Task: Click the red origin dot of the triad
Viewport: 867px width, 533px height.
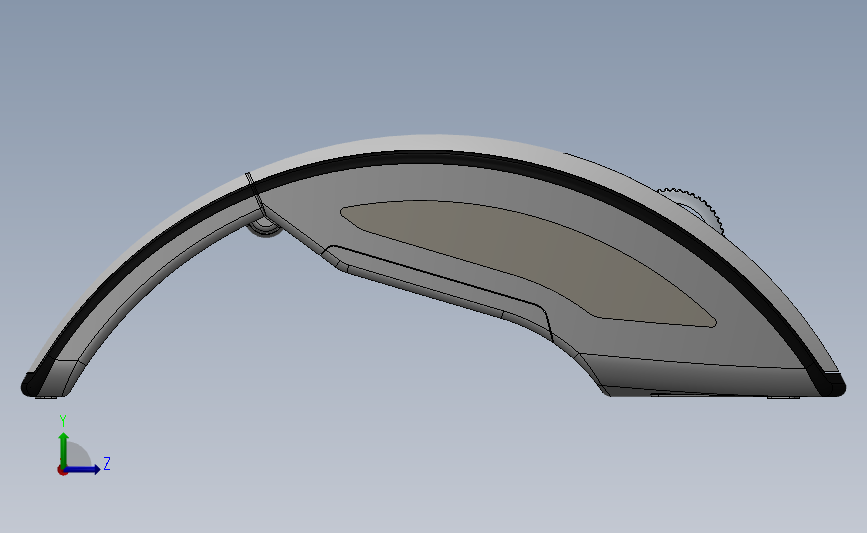Action: coord(62,471)
